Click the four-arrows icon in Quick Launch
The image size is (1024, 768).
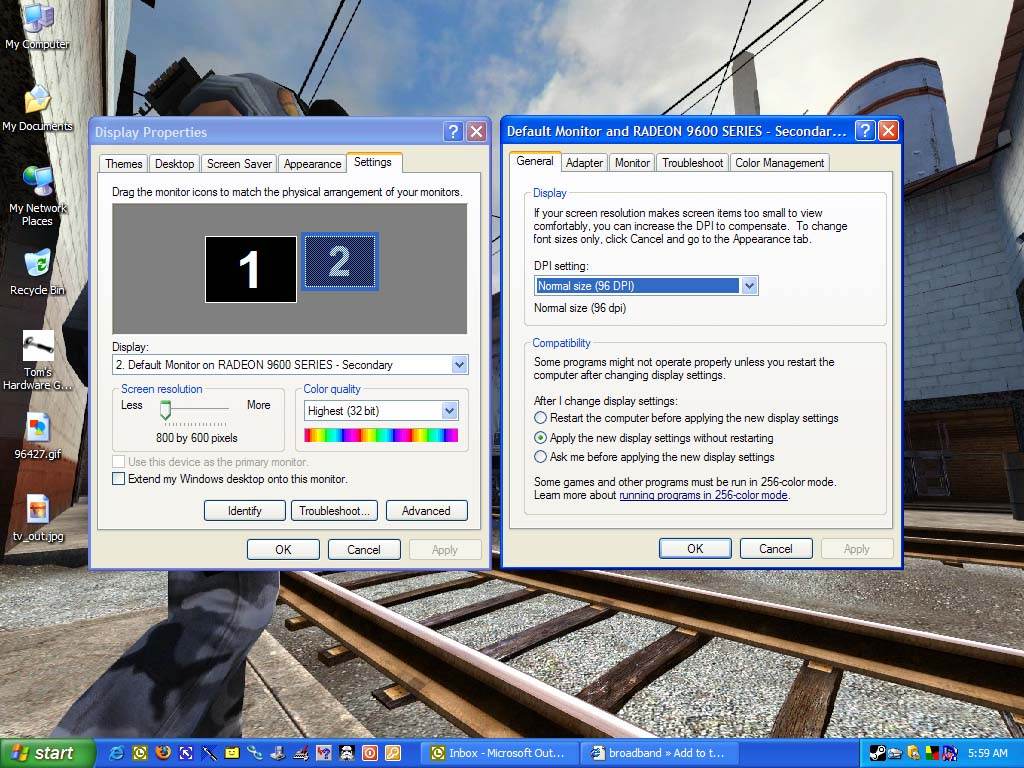click(x=185, y=753)
